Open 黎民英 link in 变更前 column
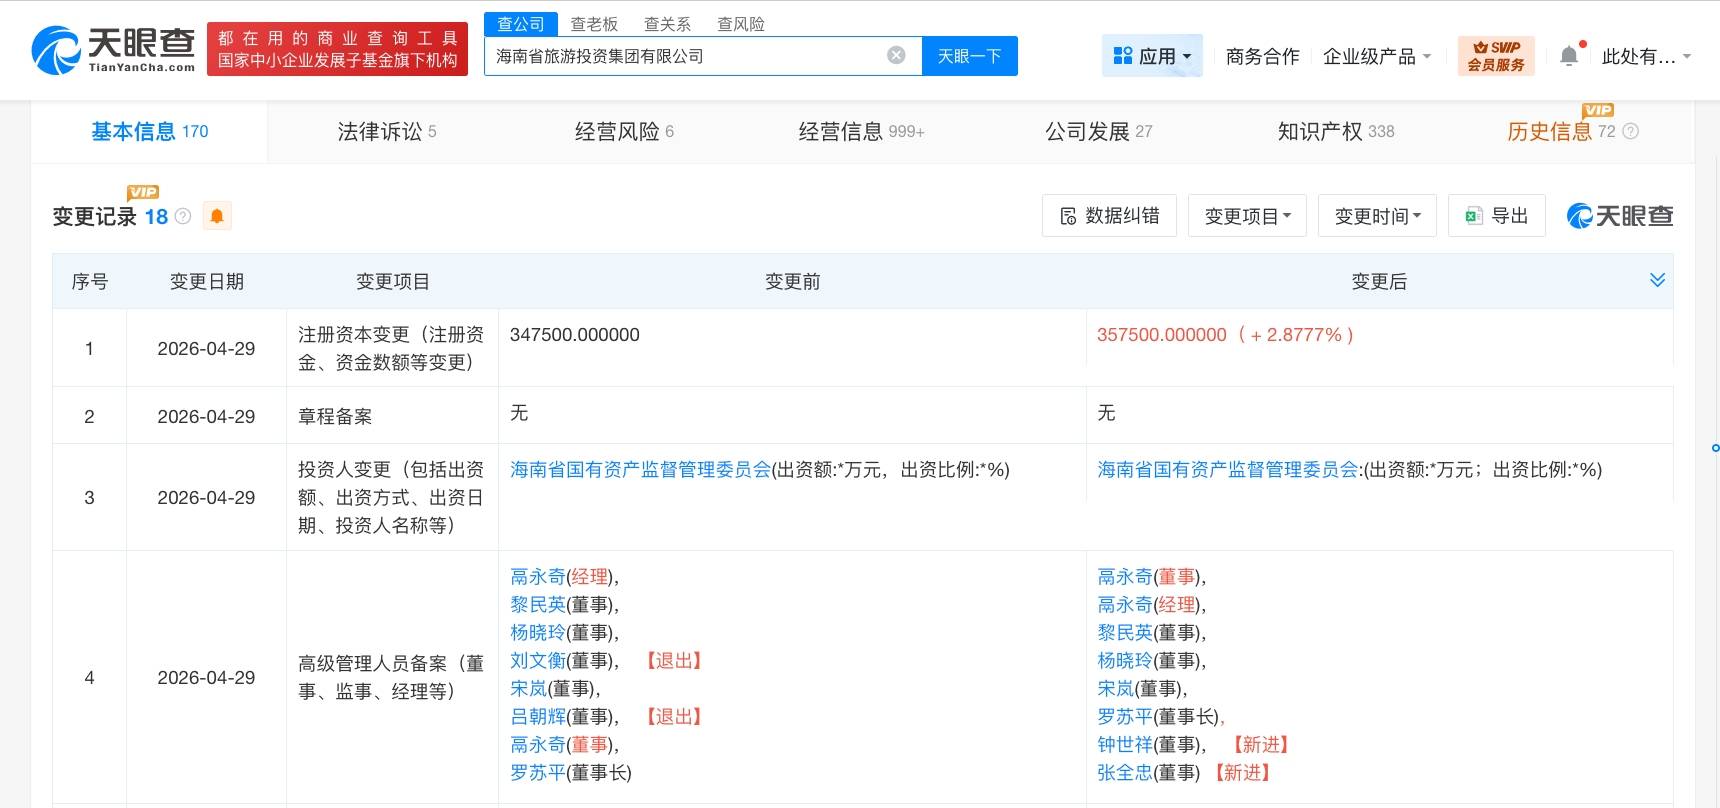This screenshot has width=1720, height=808. coord(538,604)
